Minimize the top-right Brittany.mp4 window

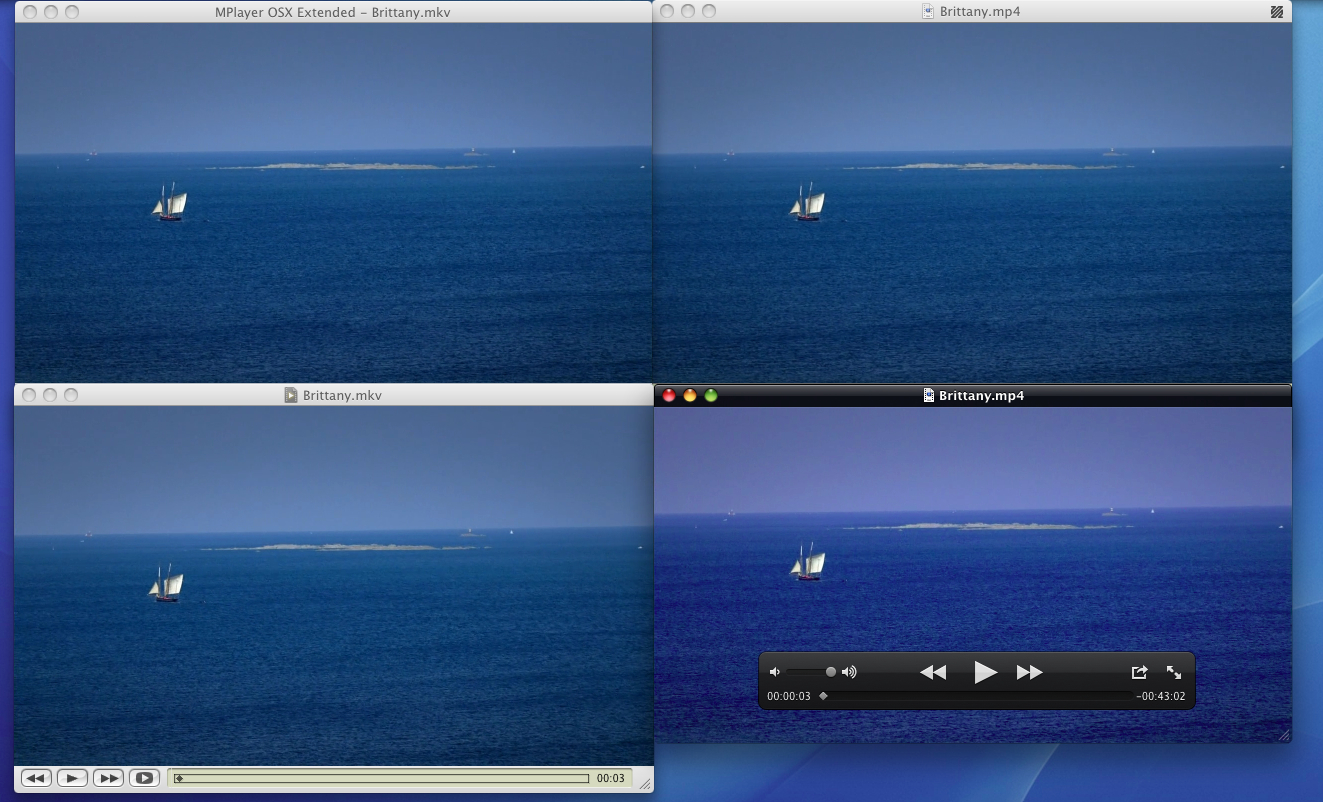pos(688,11)
